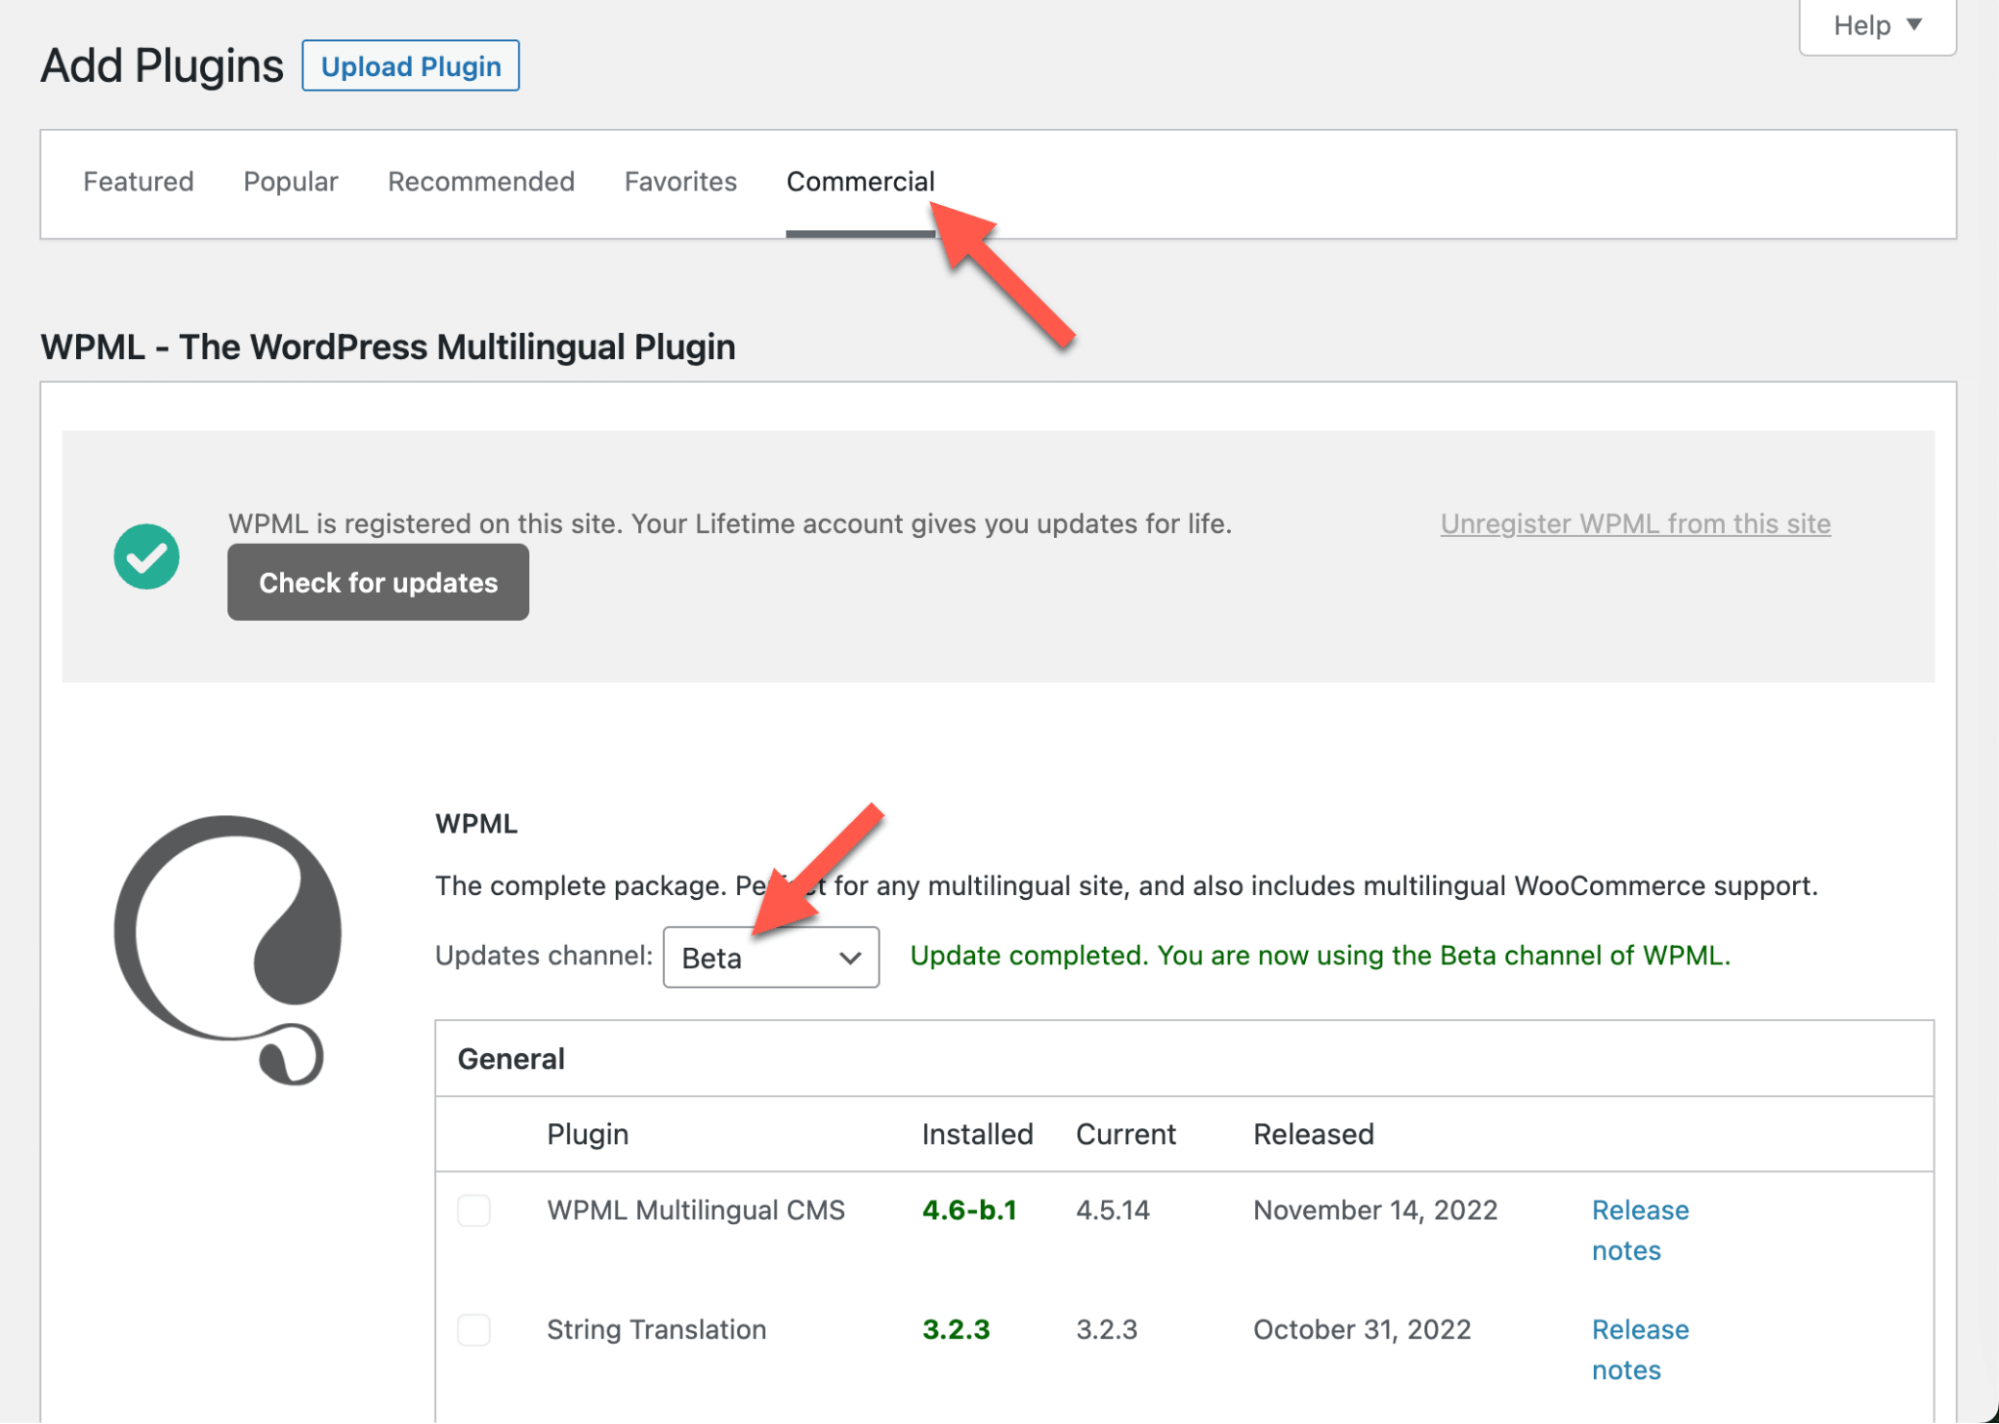Click the chevron arrow in Beta select

[x=850, y=958]
